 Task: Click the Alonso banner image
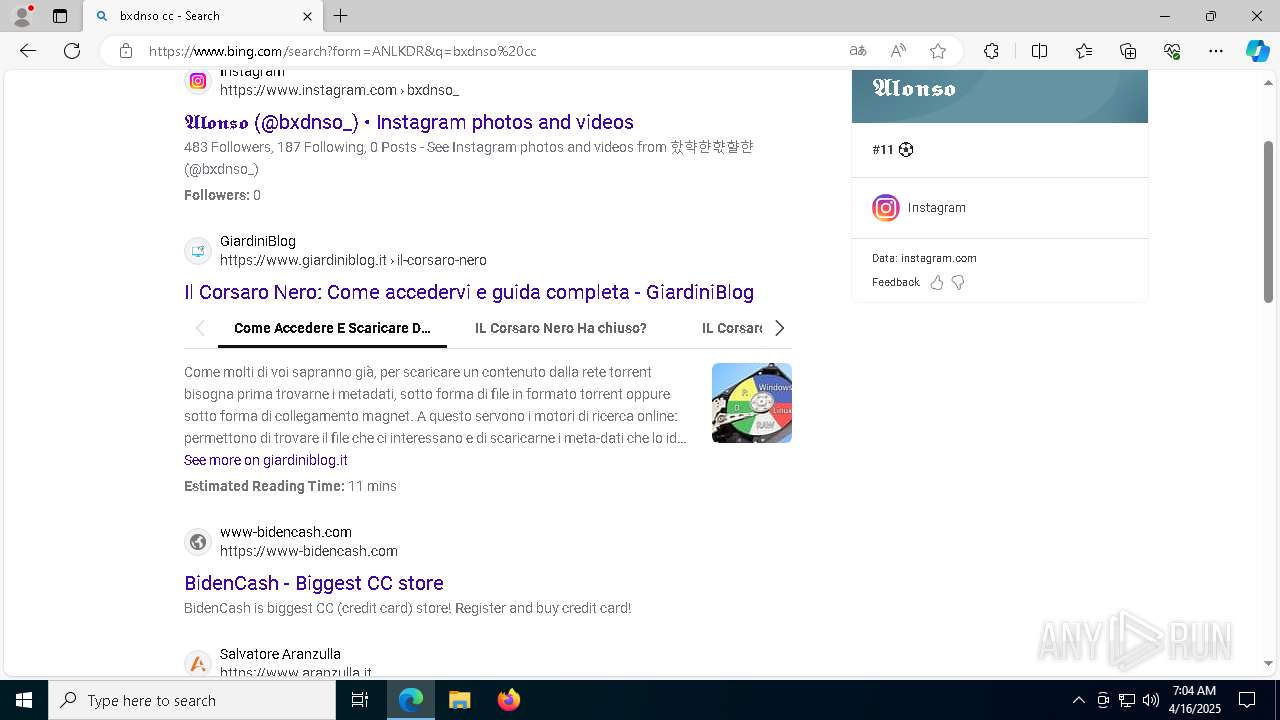(x=1000, y=96)
